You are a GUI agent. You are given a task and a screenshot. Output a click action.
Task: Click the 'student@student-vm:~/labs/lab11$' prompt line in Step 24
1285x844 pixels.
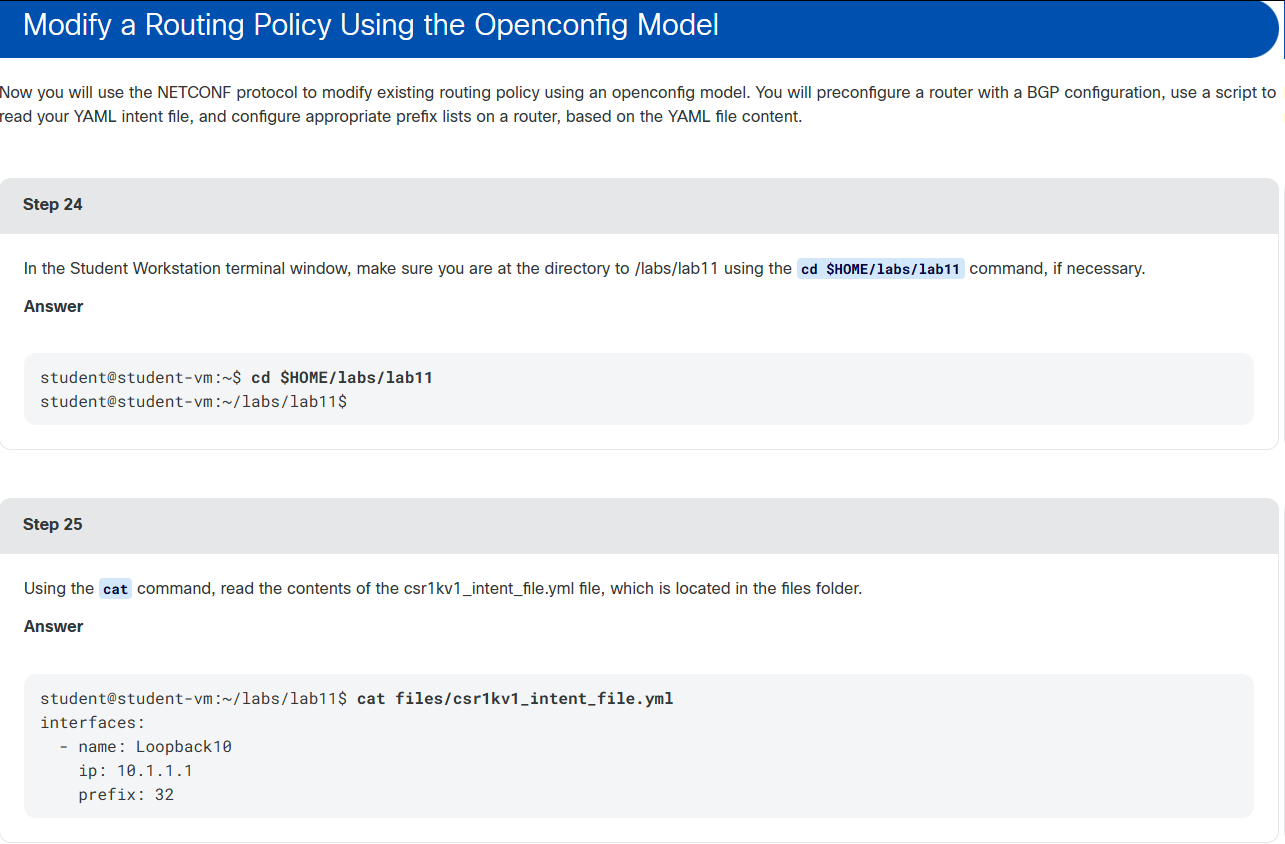tap(193, 402)
